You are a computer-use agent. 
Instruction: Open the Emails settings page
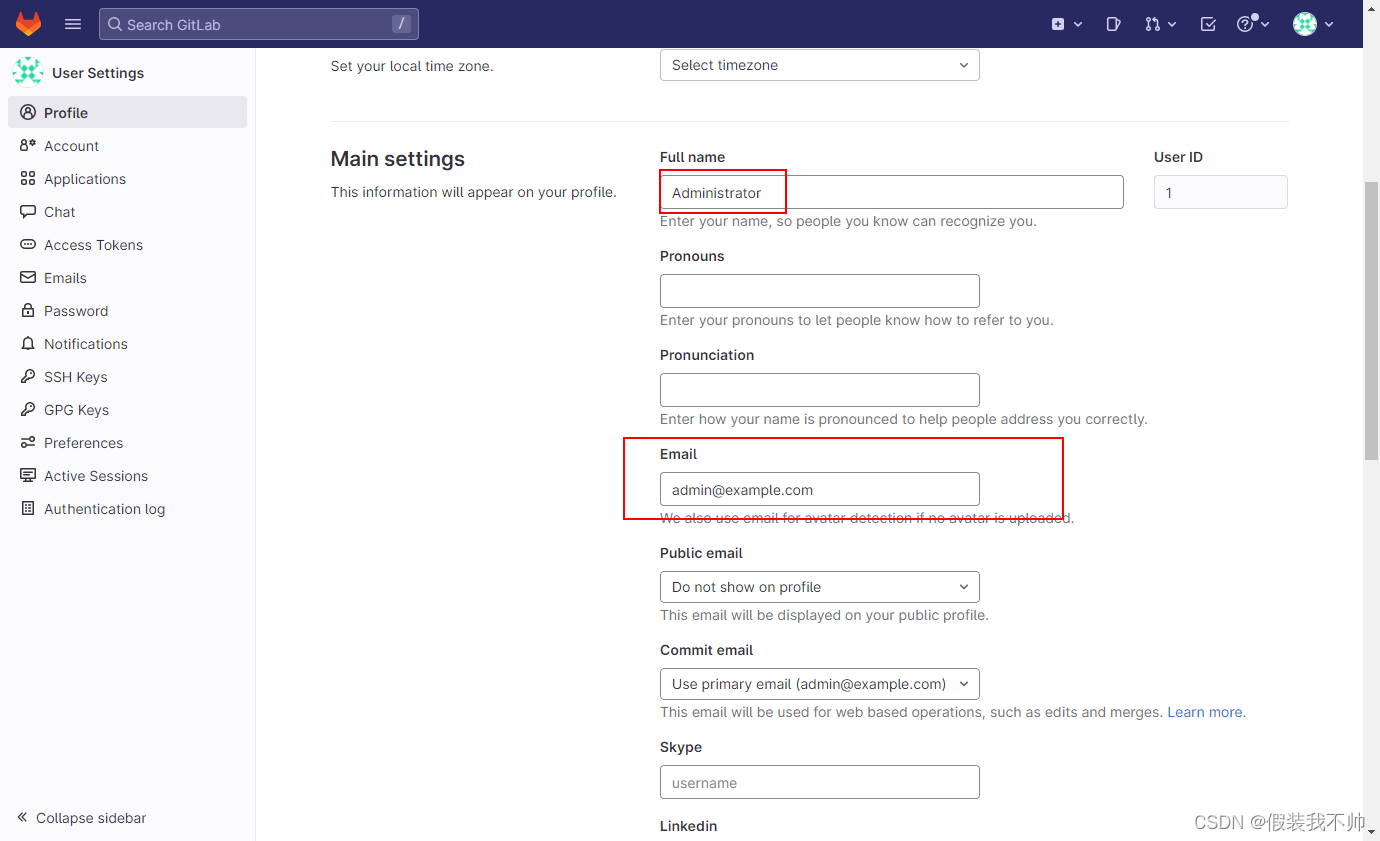point(127,278)
